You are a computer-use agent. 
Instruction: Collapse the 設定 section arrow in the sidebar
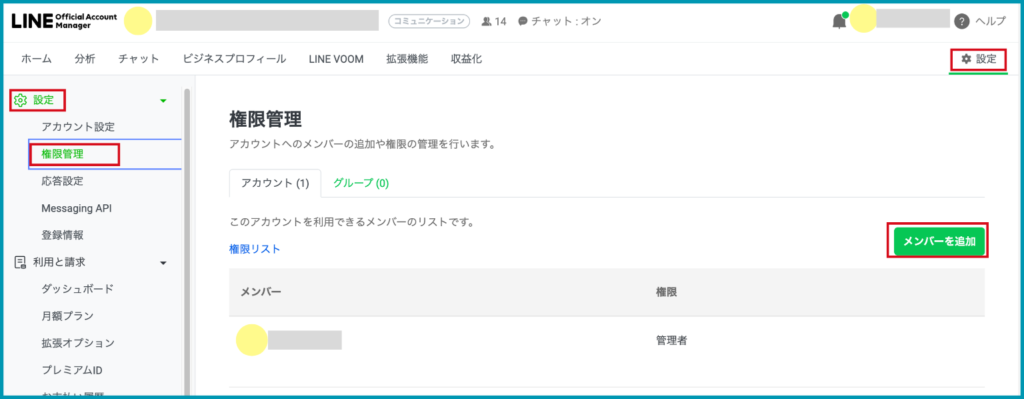click(x=163, y=101)
